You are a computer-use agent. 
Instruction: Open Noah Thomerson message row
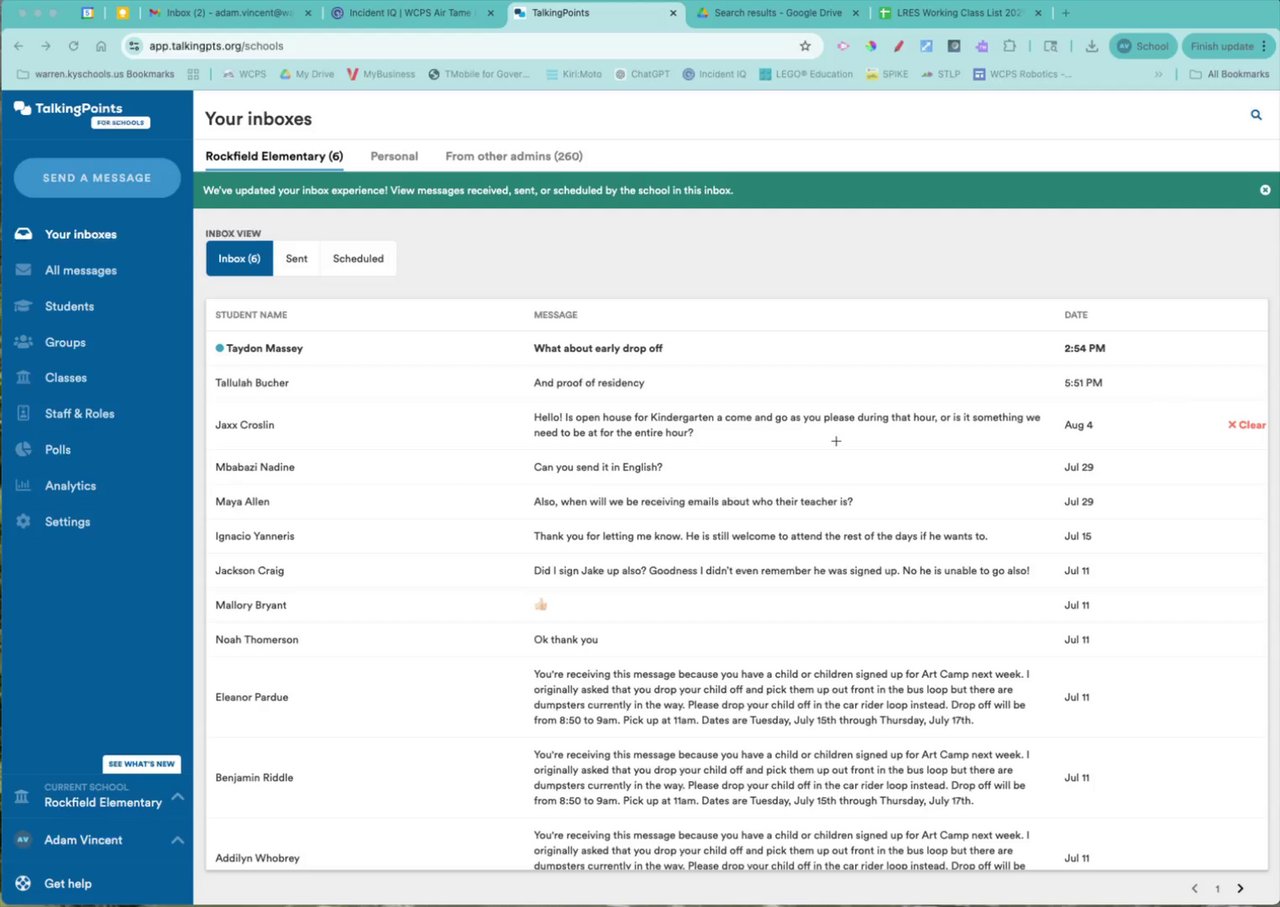[736, 640]
